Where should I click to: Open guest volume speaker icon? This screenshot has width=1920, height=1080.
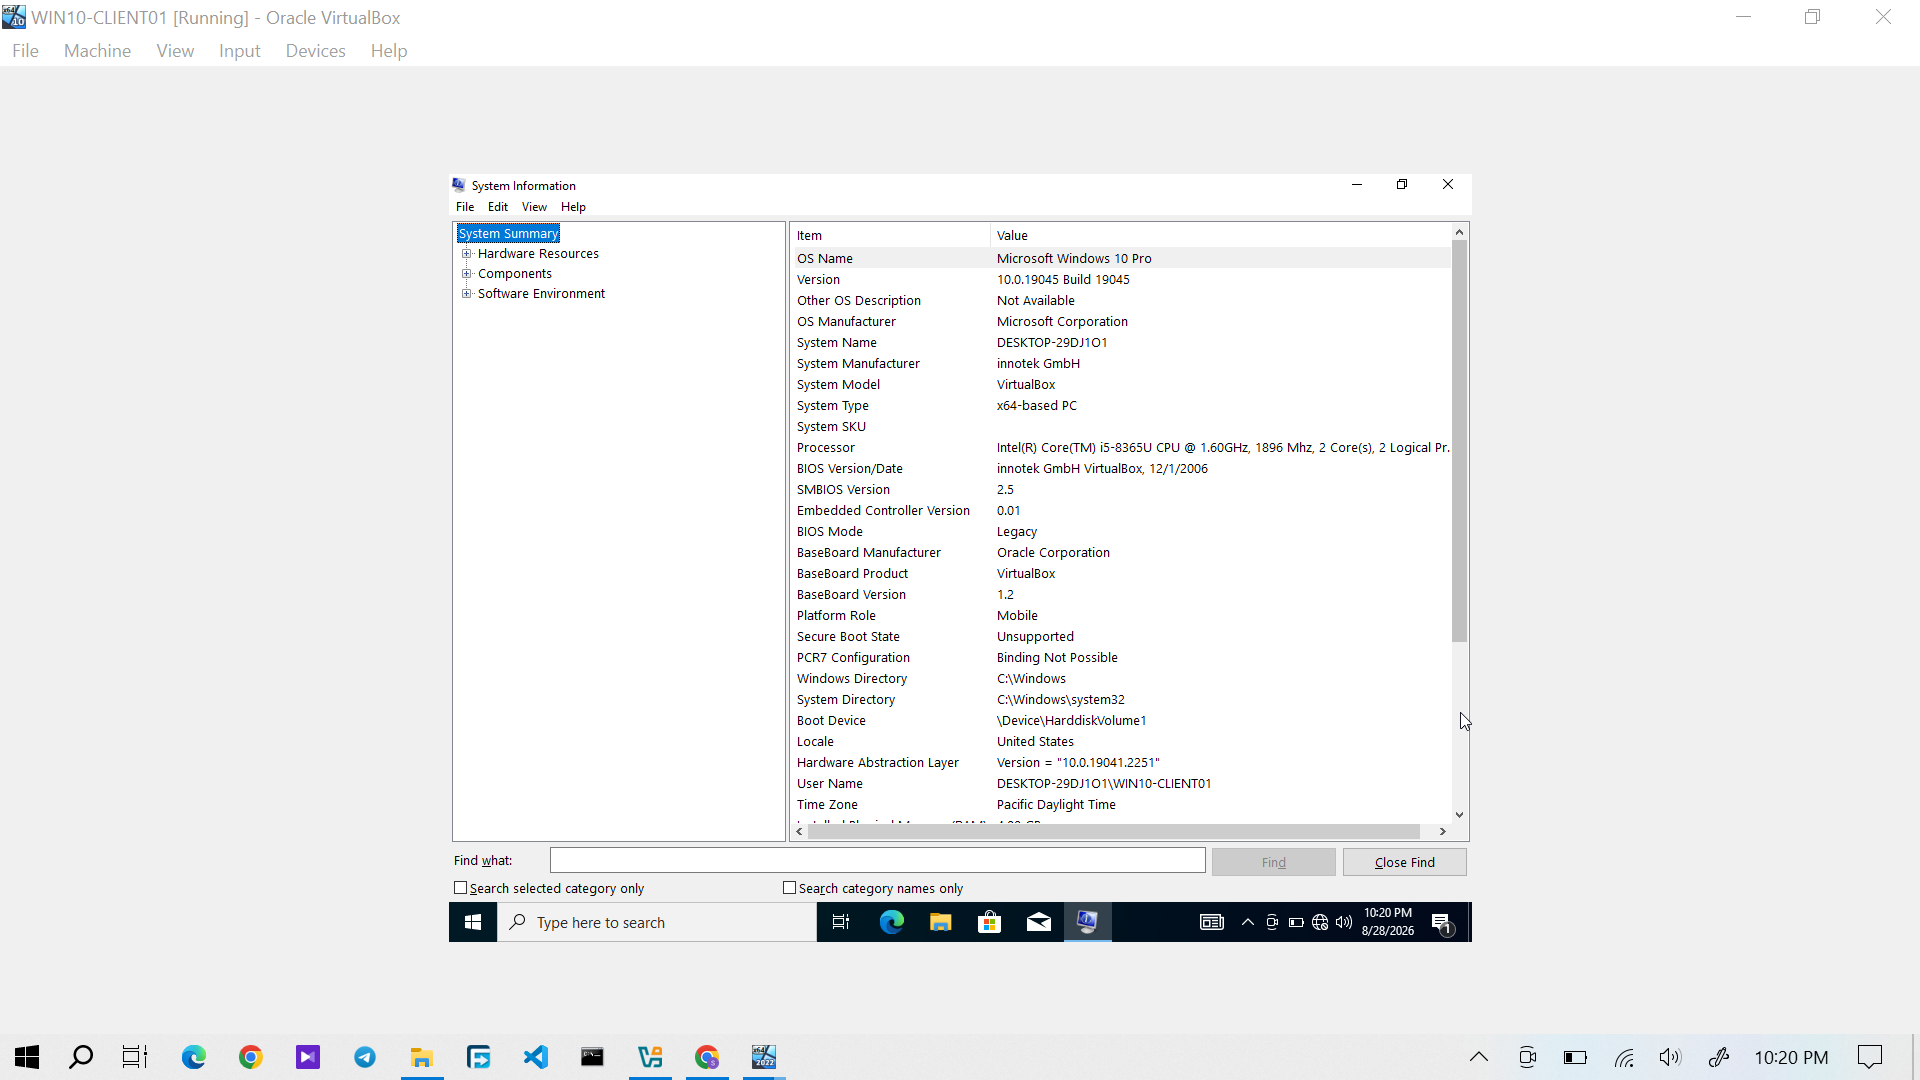[x=1344, y=922]
